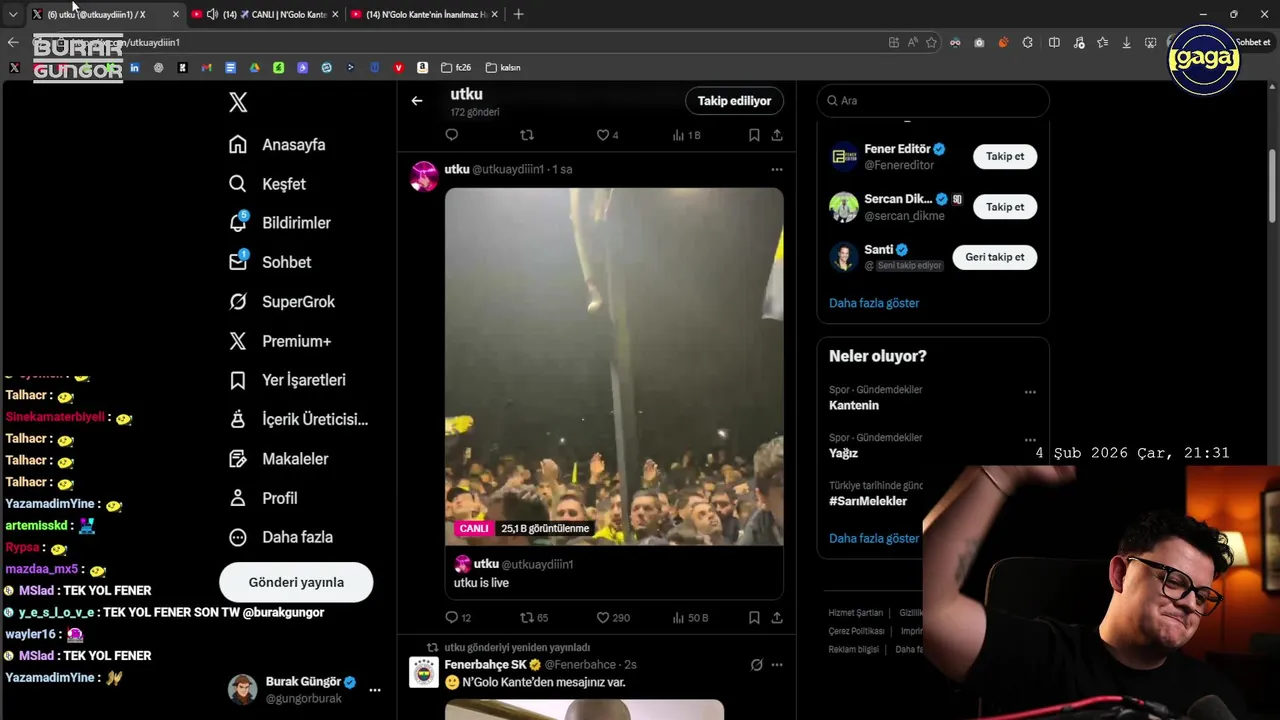Screen dimensions: 1280x720
Task: Click Geri takip et for Santi
Action: [x=995, y=257]
